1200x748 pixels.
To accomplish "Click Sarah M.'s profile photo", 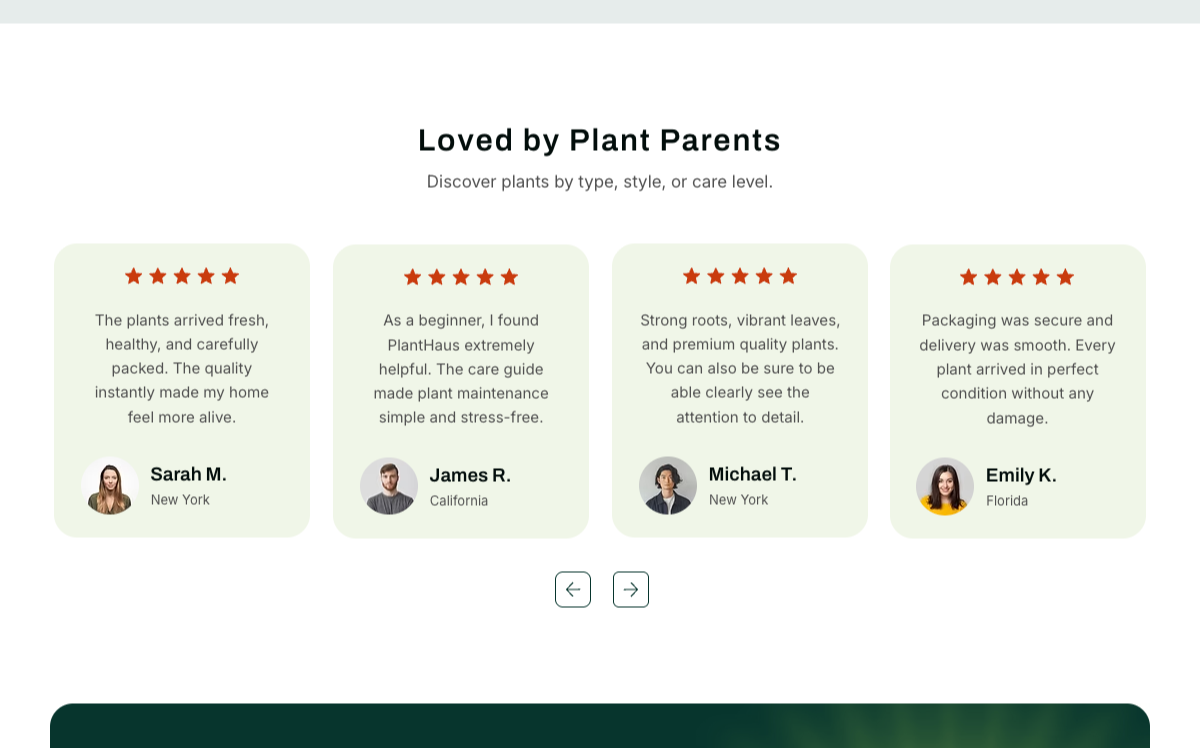I will click(x=110, y=486).
